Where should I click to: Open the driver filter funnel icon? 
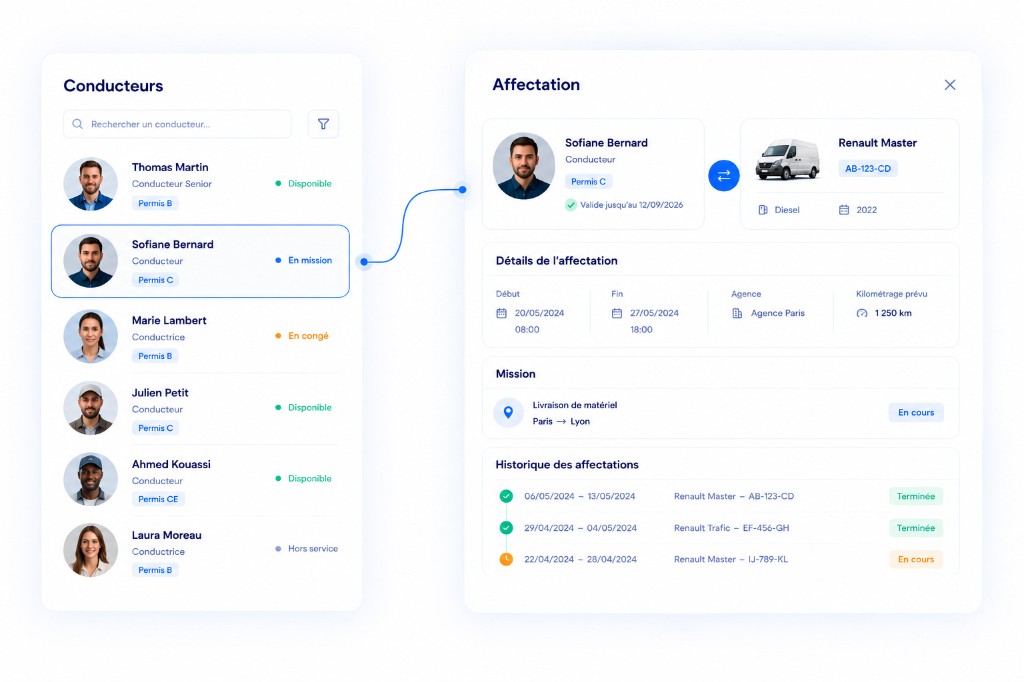(323, 124)
